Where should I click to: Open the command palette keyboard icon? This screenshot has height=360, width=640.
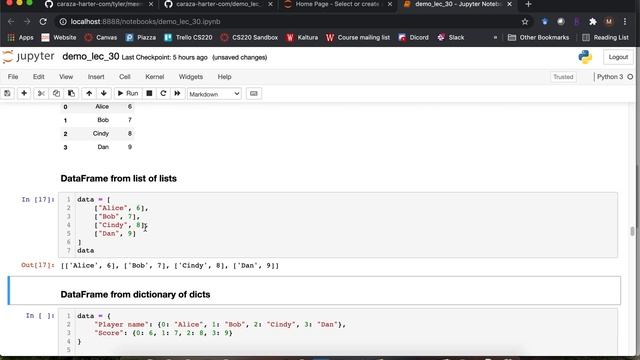tap(253, 93)
